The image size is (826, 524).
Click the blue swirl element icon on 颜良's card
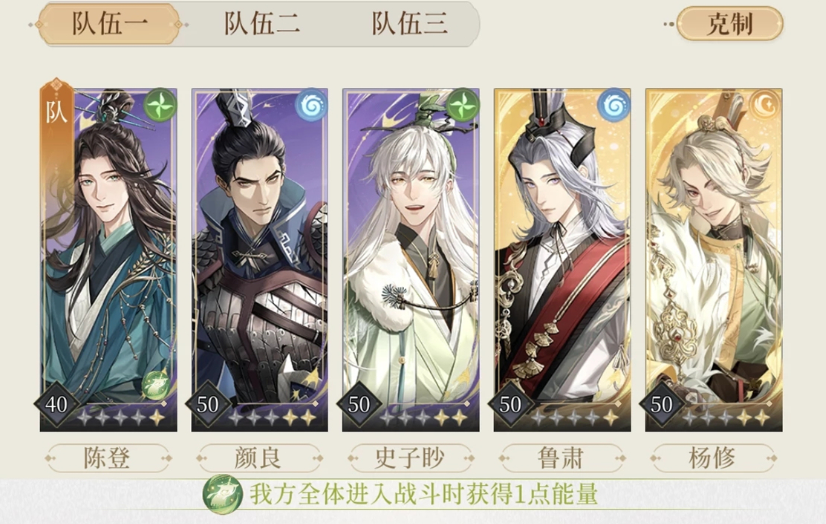311,105
